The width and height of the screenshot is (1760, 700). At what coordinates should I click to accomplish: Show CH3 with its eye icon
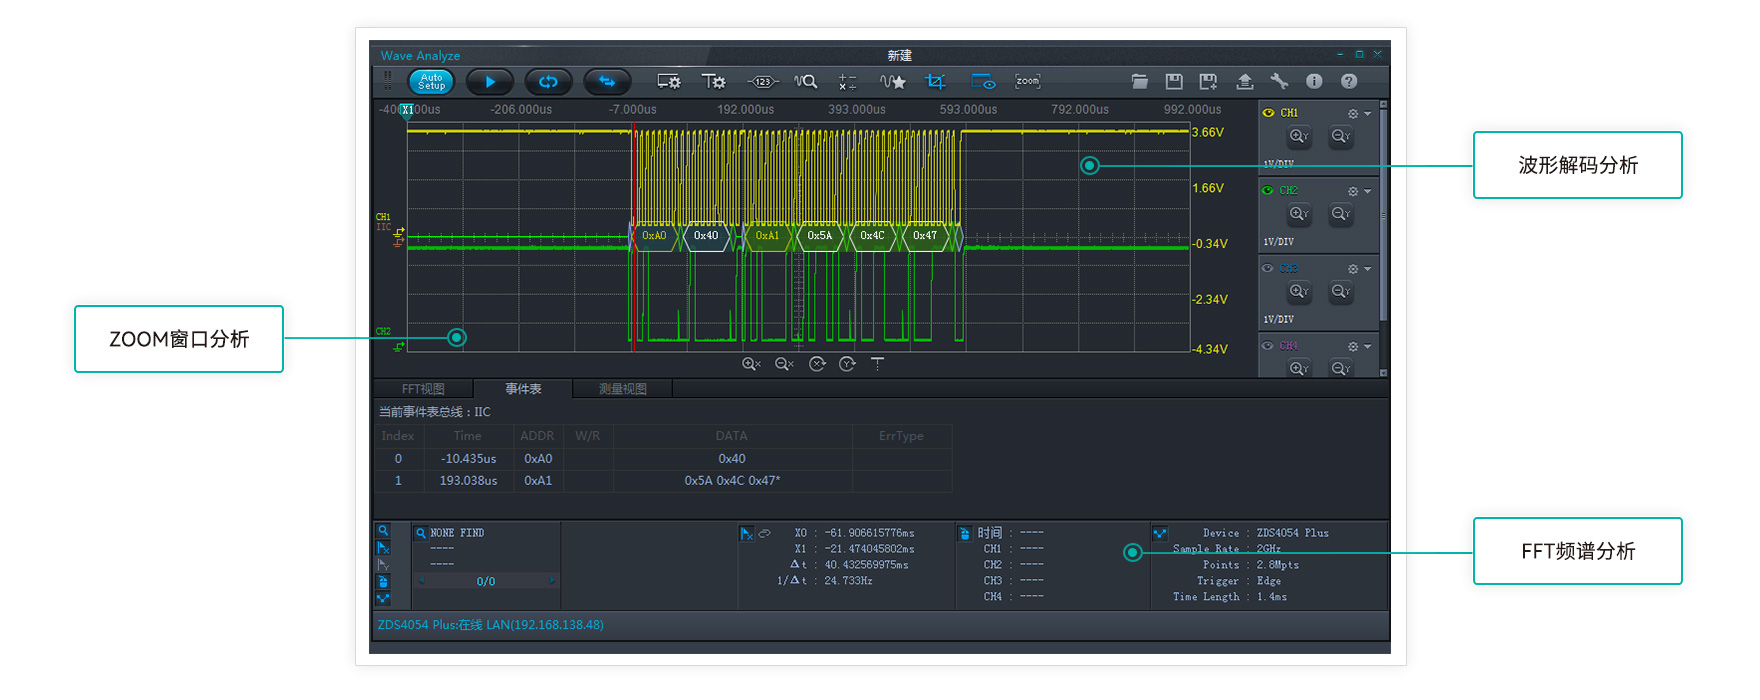point(1268,268)
